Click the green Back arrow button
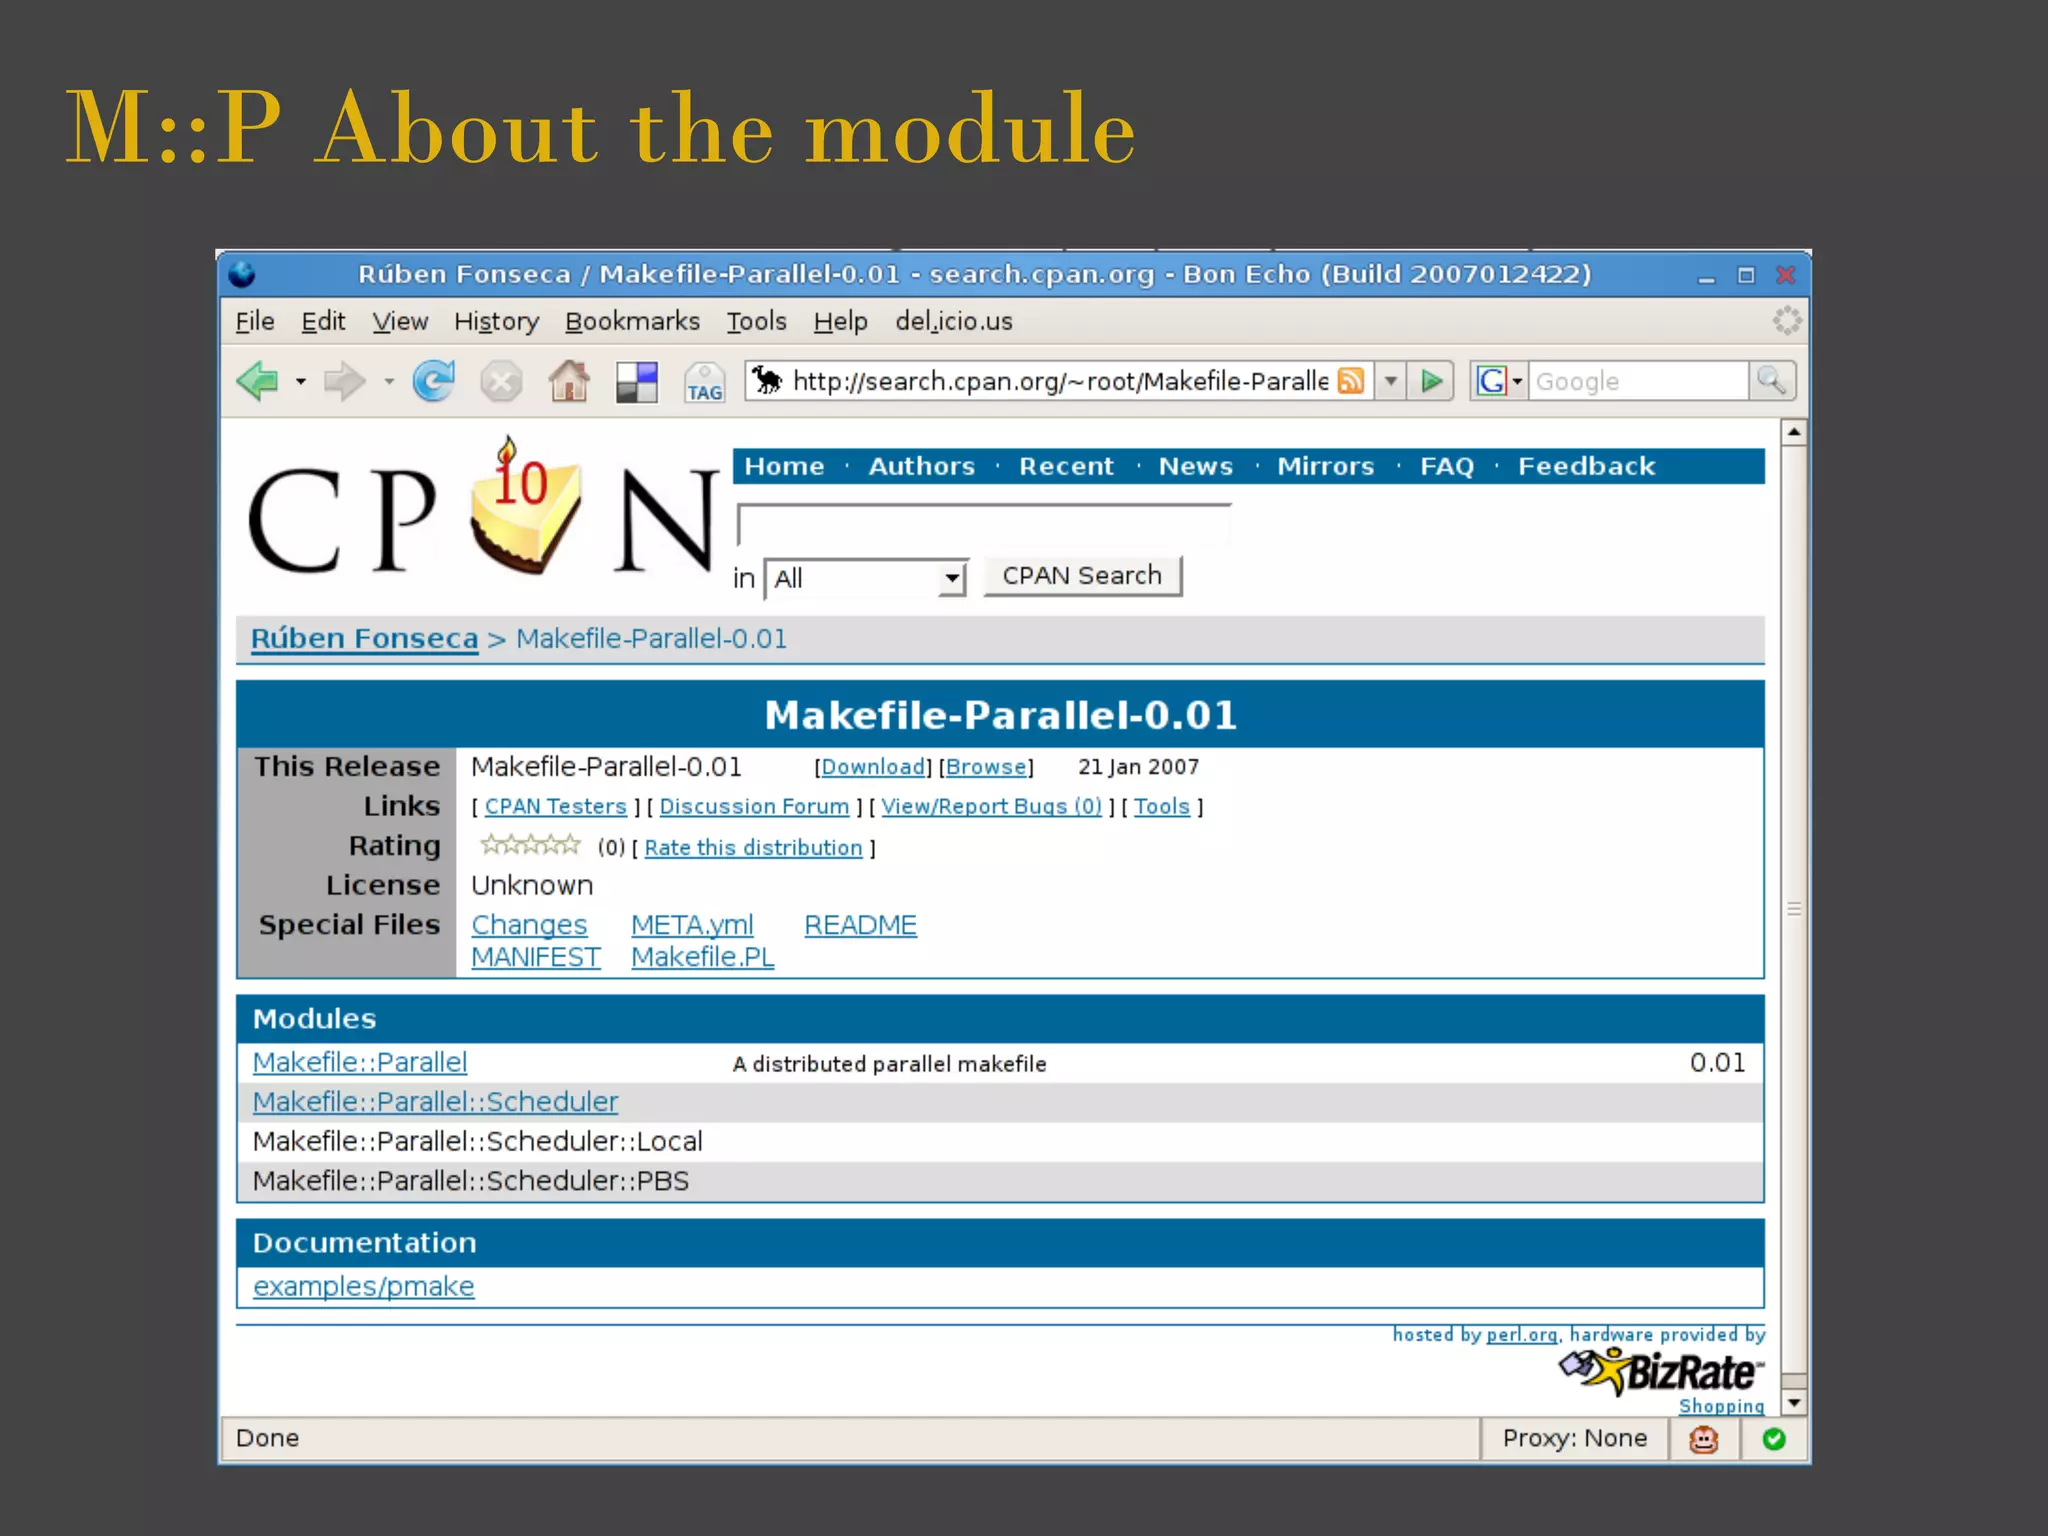Screen dimensions: 2048x1536 click(258, 381)
